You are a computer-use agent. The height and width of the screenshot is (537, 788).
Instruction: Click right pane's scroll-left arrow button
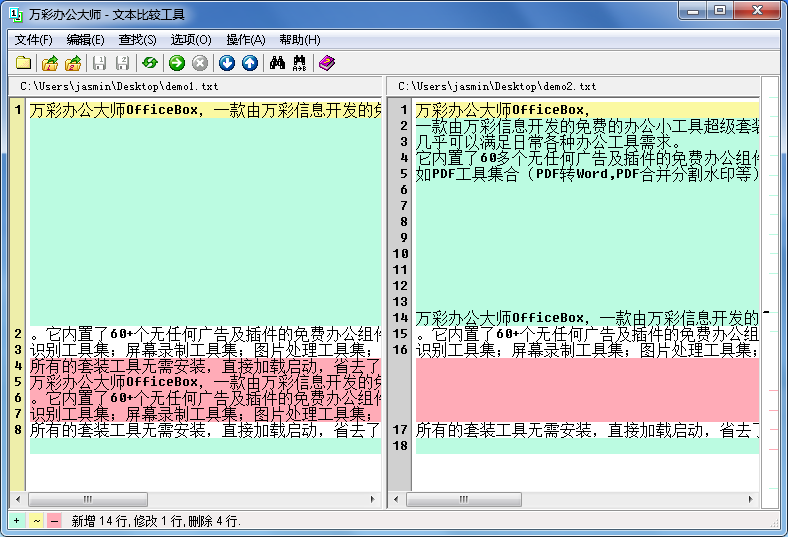(397, 499)
